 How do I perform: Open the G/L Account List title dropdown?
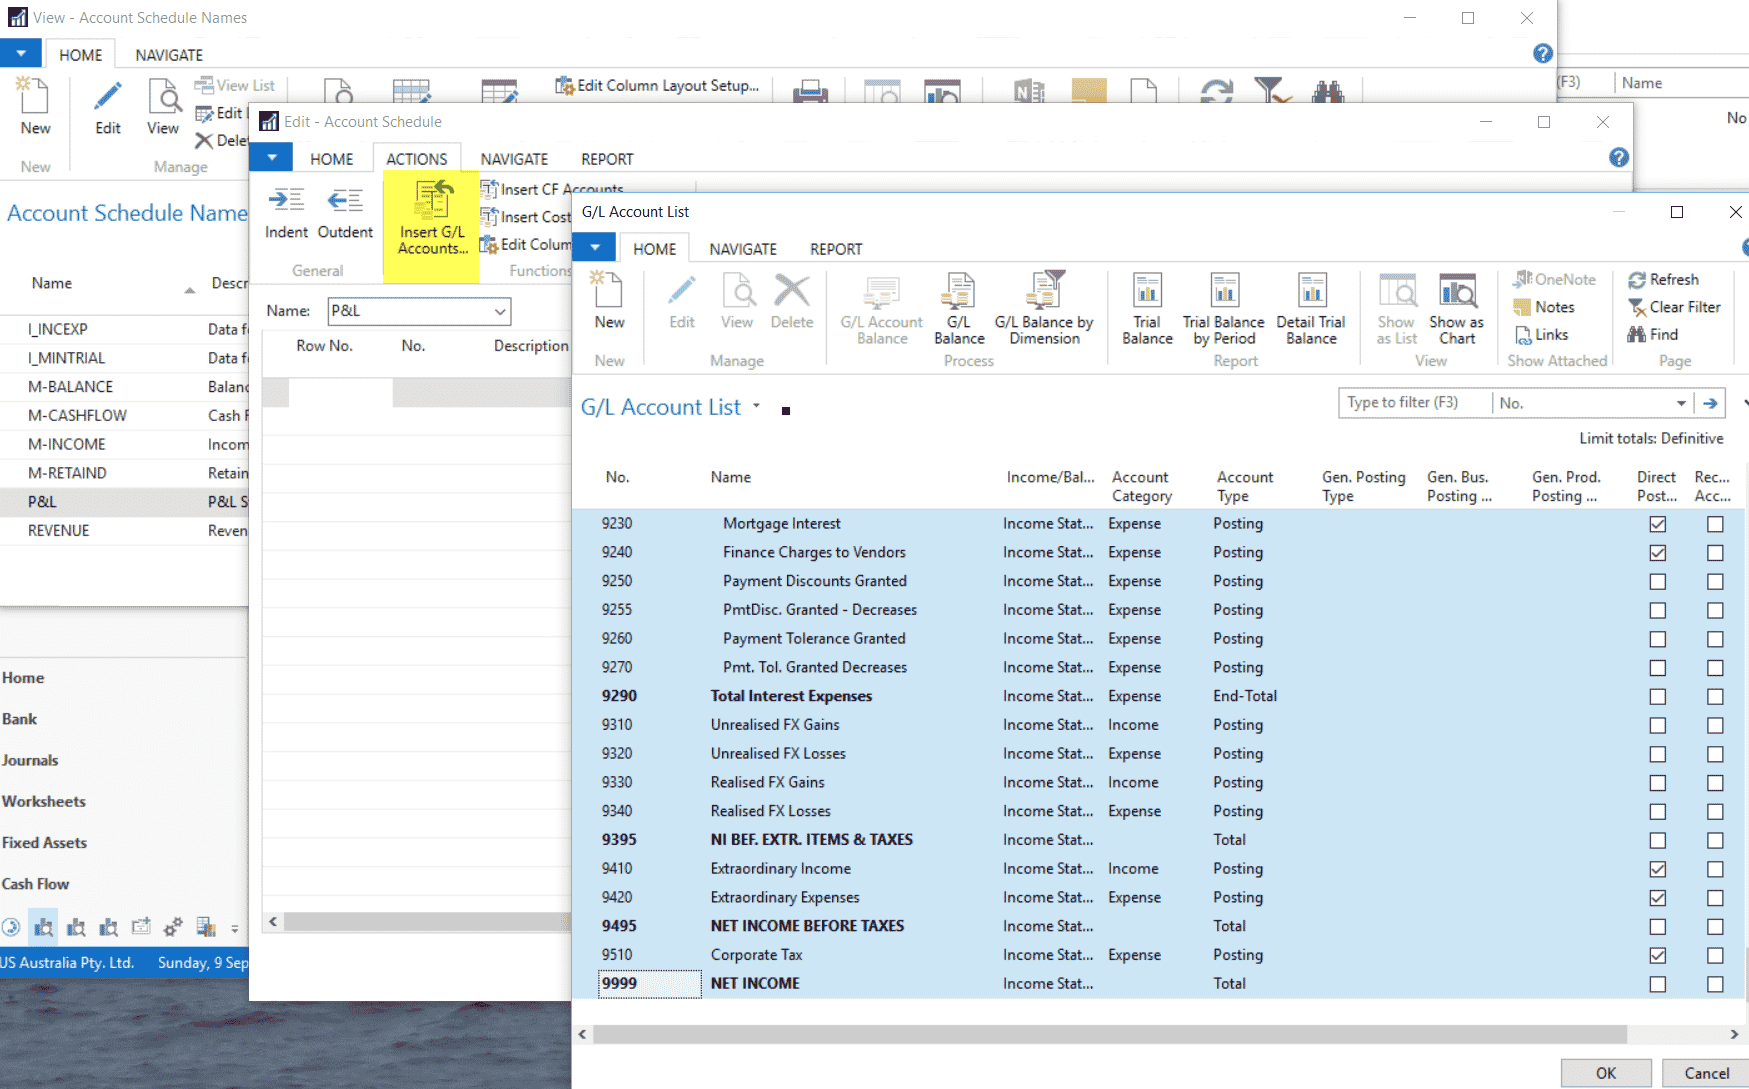757,406
